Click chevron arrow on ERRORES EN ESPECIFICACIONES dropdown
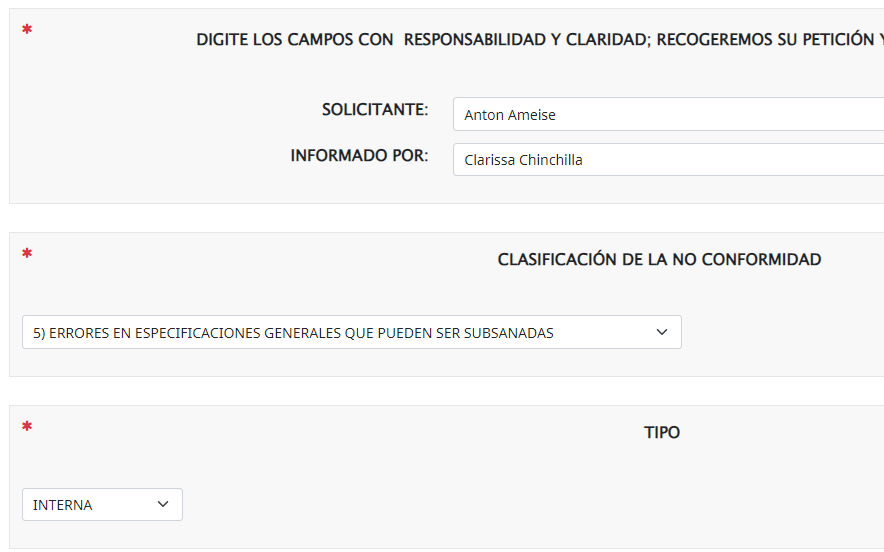884x552 pixels. point(661,333)
